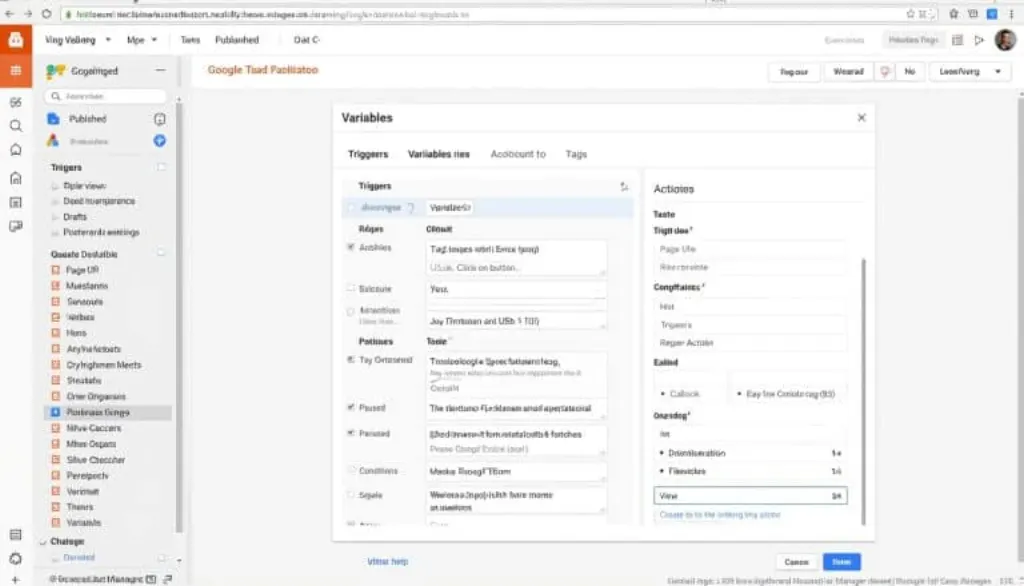Open the user profile avatar
This screenshot has height=586, width=1024.
[x=1005, y=40]
